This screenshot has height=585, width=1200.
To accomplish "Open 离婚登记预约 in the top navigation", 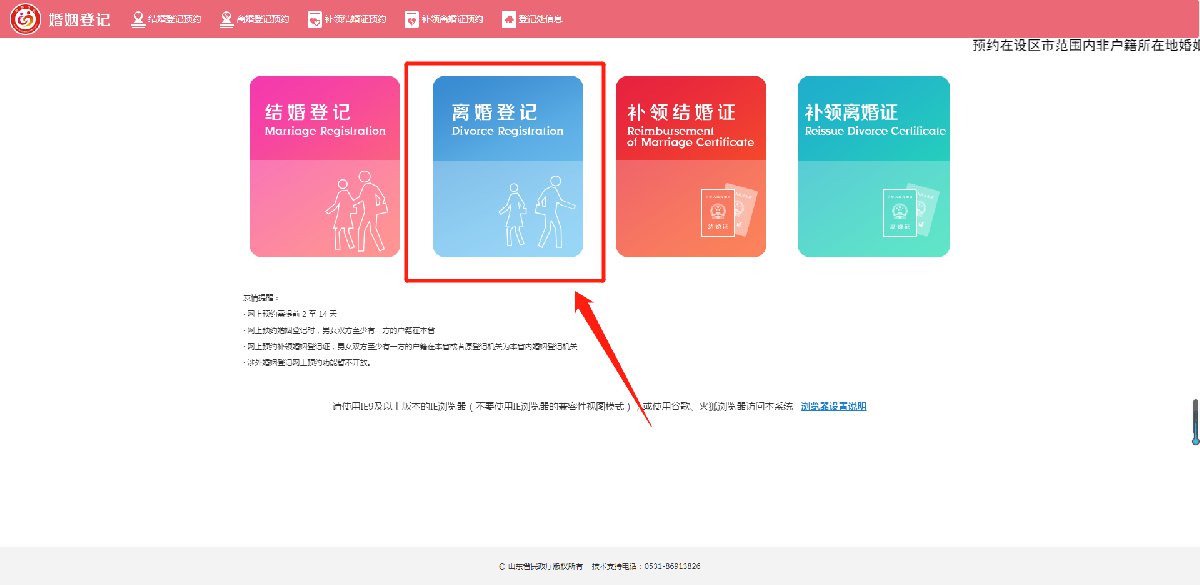I will click(x=254, y=19).
